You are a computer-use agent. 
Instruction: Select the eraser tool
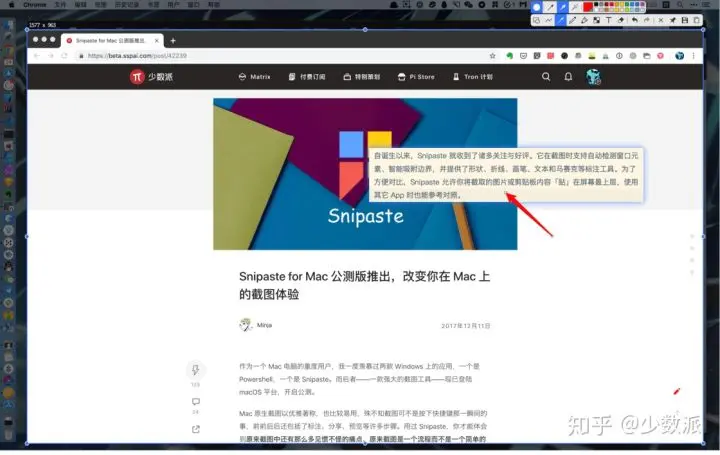tap(621, 21)
